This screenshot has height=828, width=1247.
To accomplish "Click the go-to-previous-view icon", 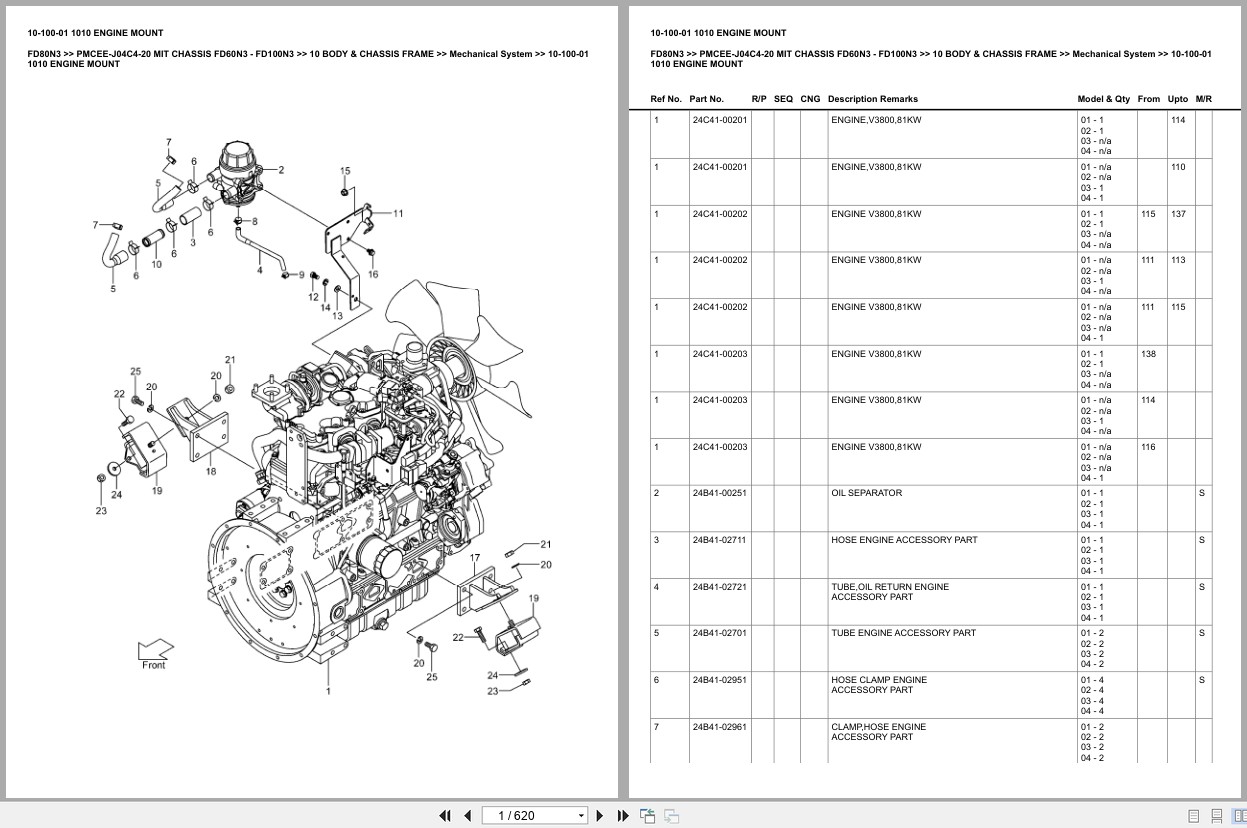I will (x=648, y=815).
